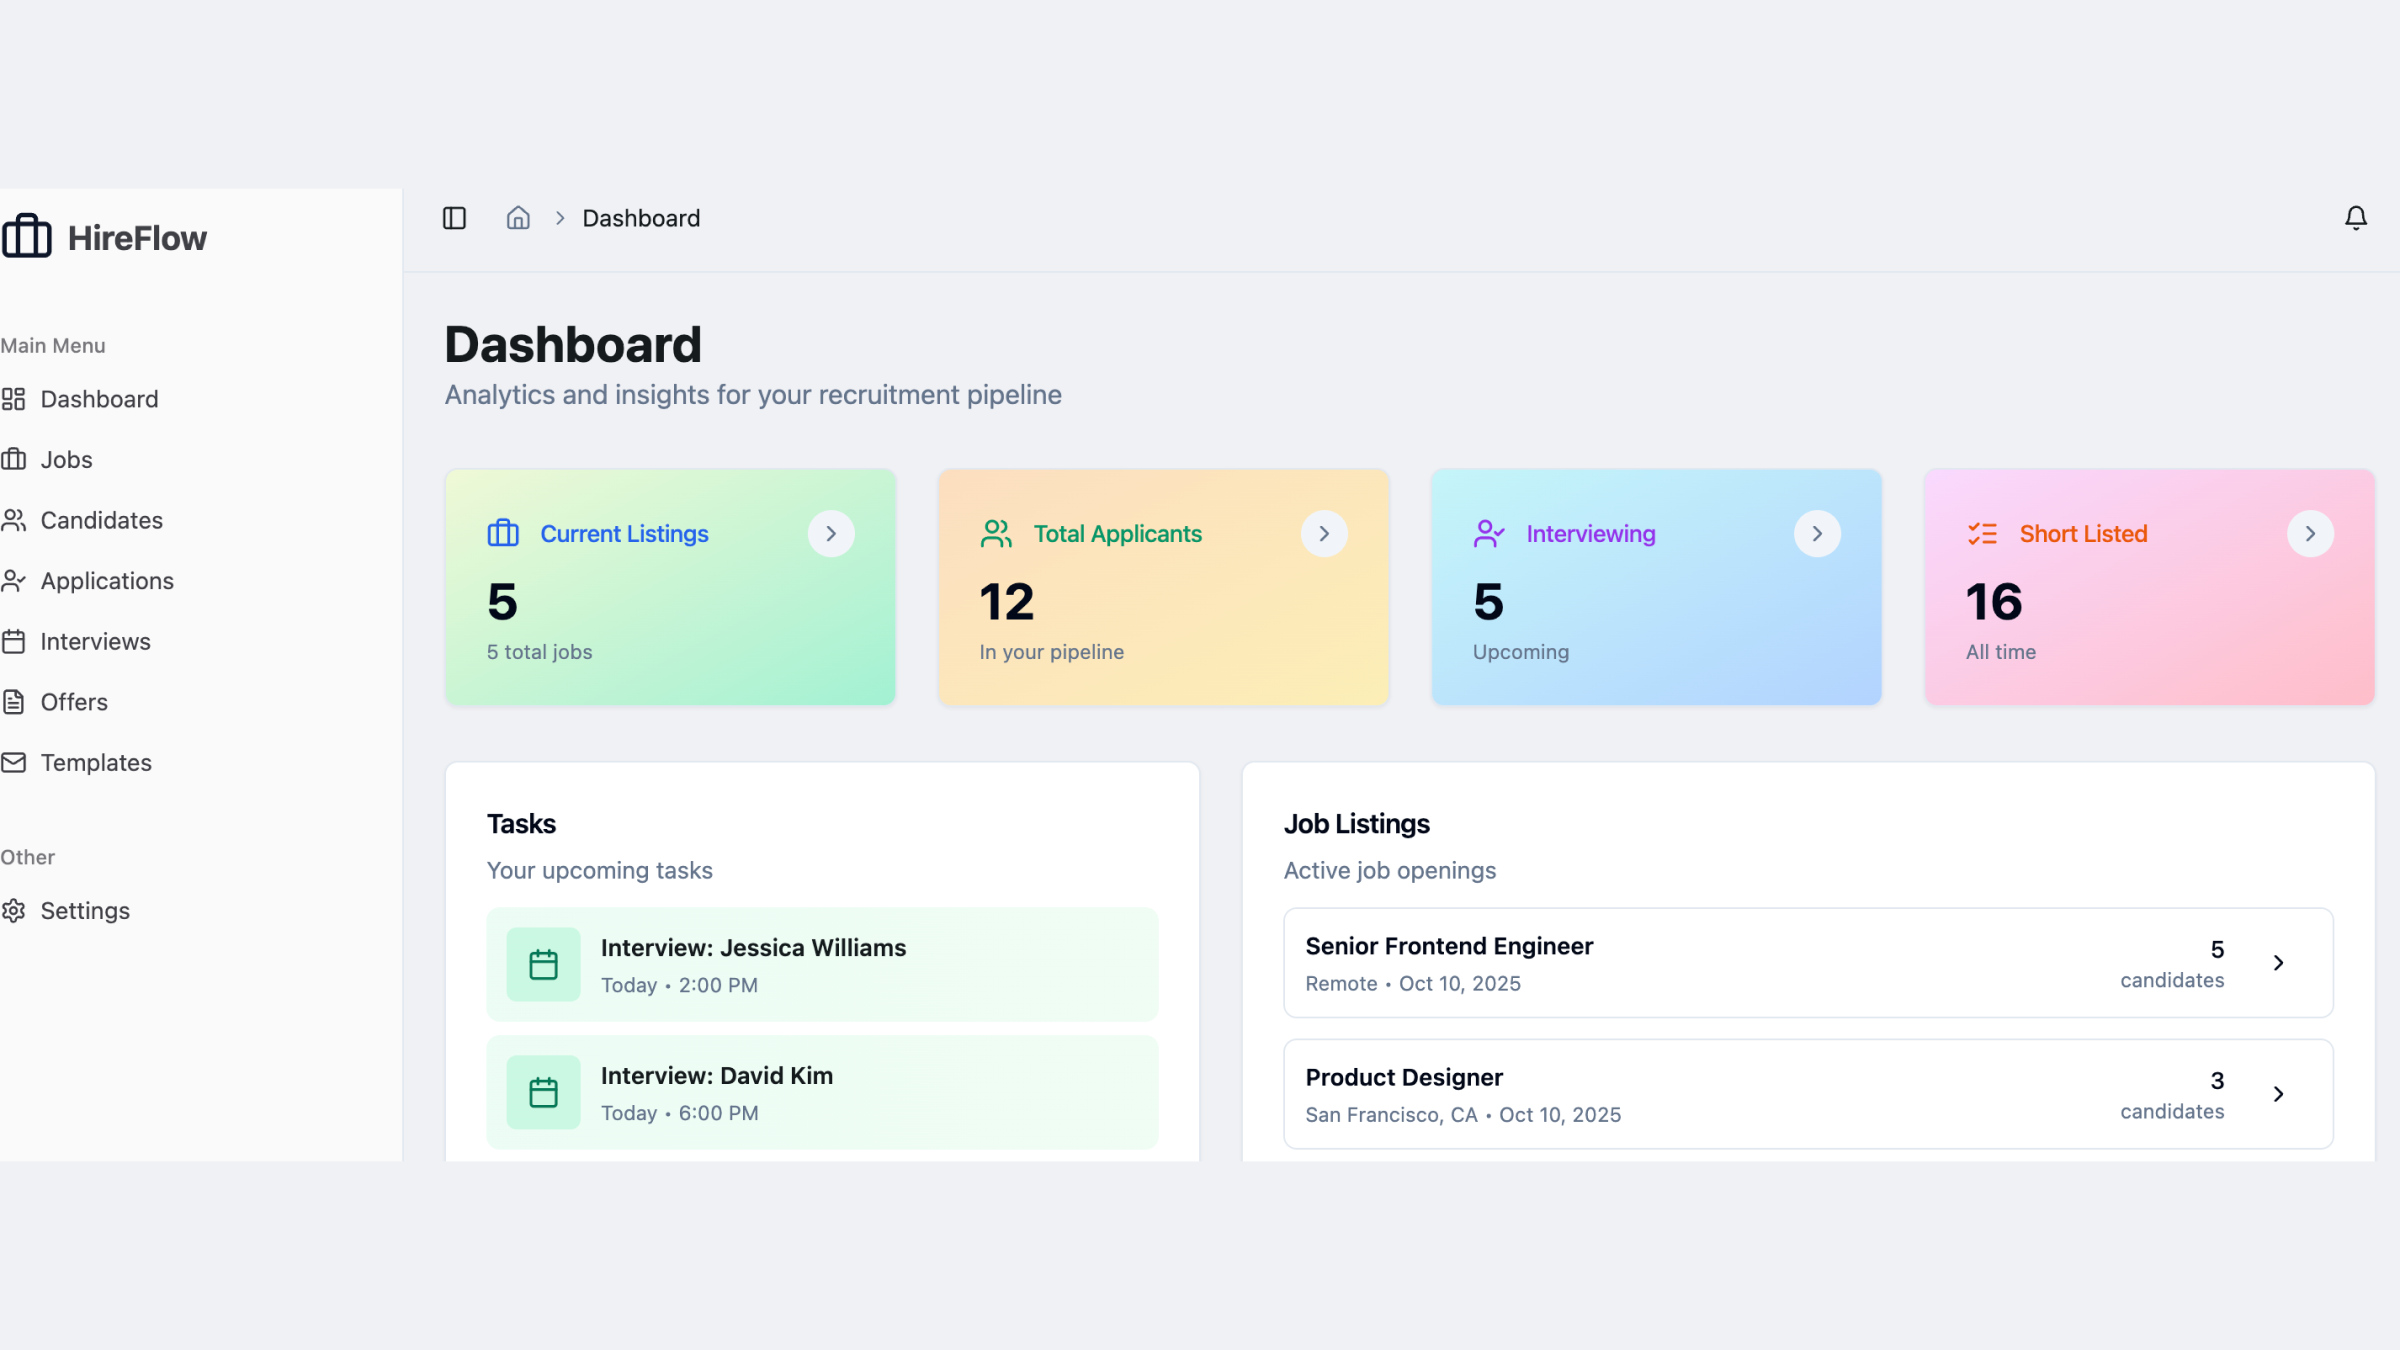The height and width of the screenshot is (1350, 2400).
Task: Click the home breadcrumb icon
Action: (518, 218)
